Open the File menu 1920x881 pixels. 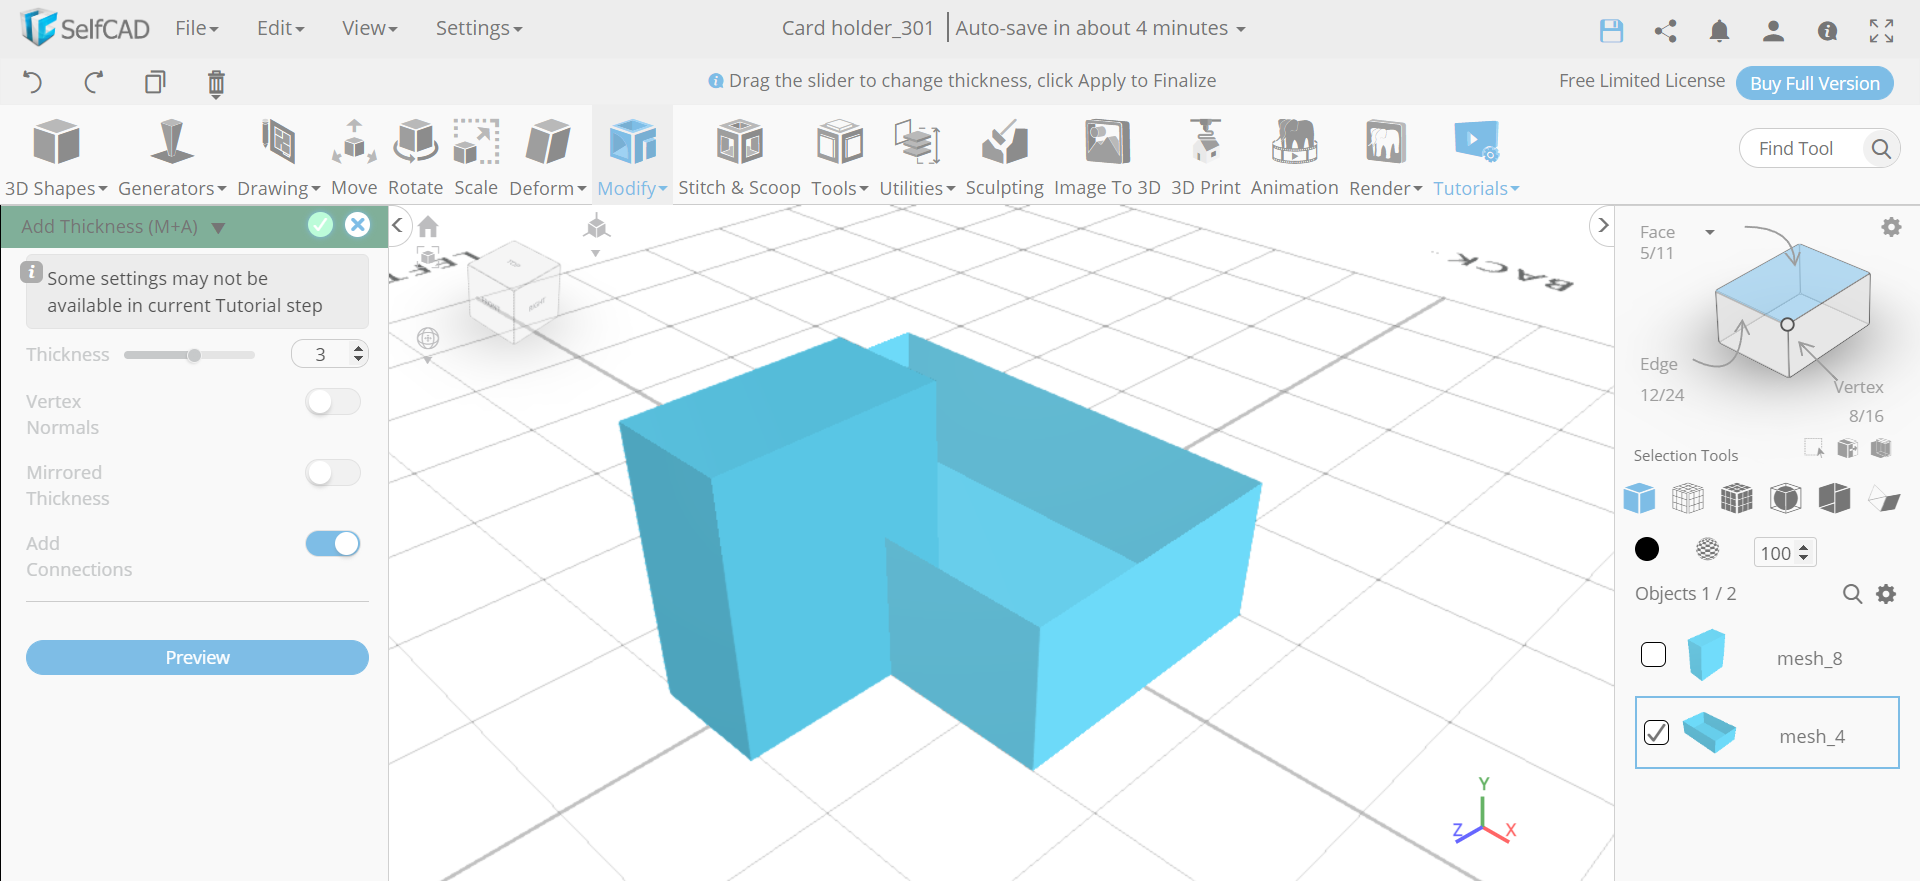[196, 28]
